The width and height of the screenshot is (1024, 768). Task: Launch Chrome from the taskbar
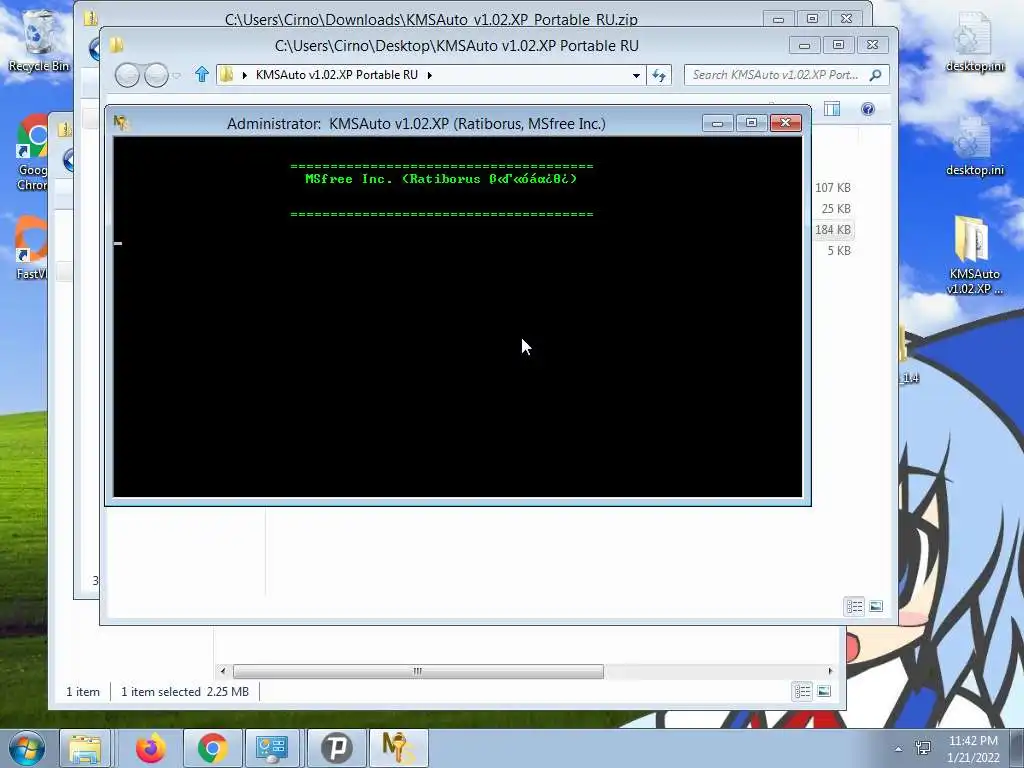coord(212,748)
